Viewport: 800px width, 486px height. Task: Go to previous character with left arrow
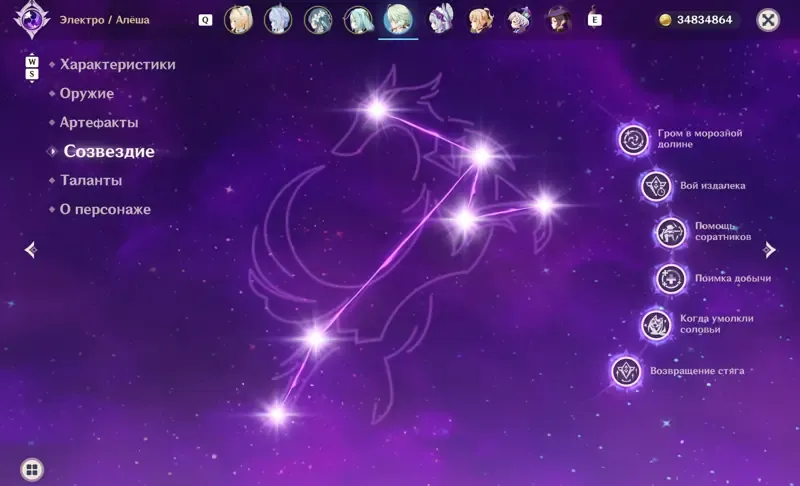tap(31, 249)
